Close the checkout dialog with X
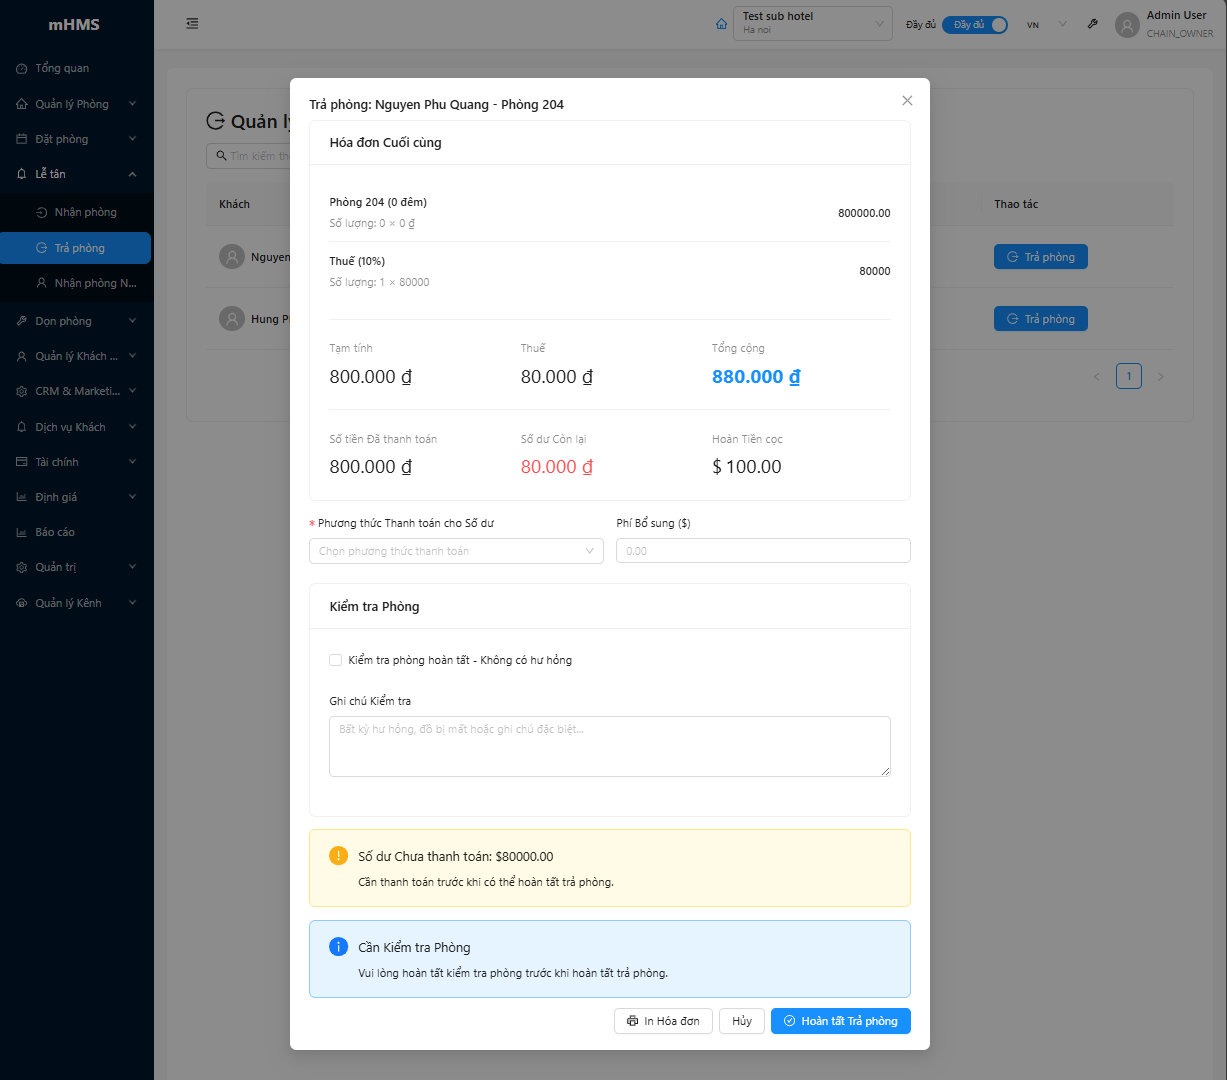 tap(907, 101)
